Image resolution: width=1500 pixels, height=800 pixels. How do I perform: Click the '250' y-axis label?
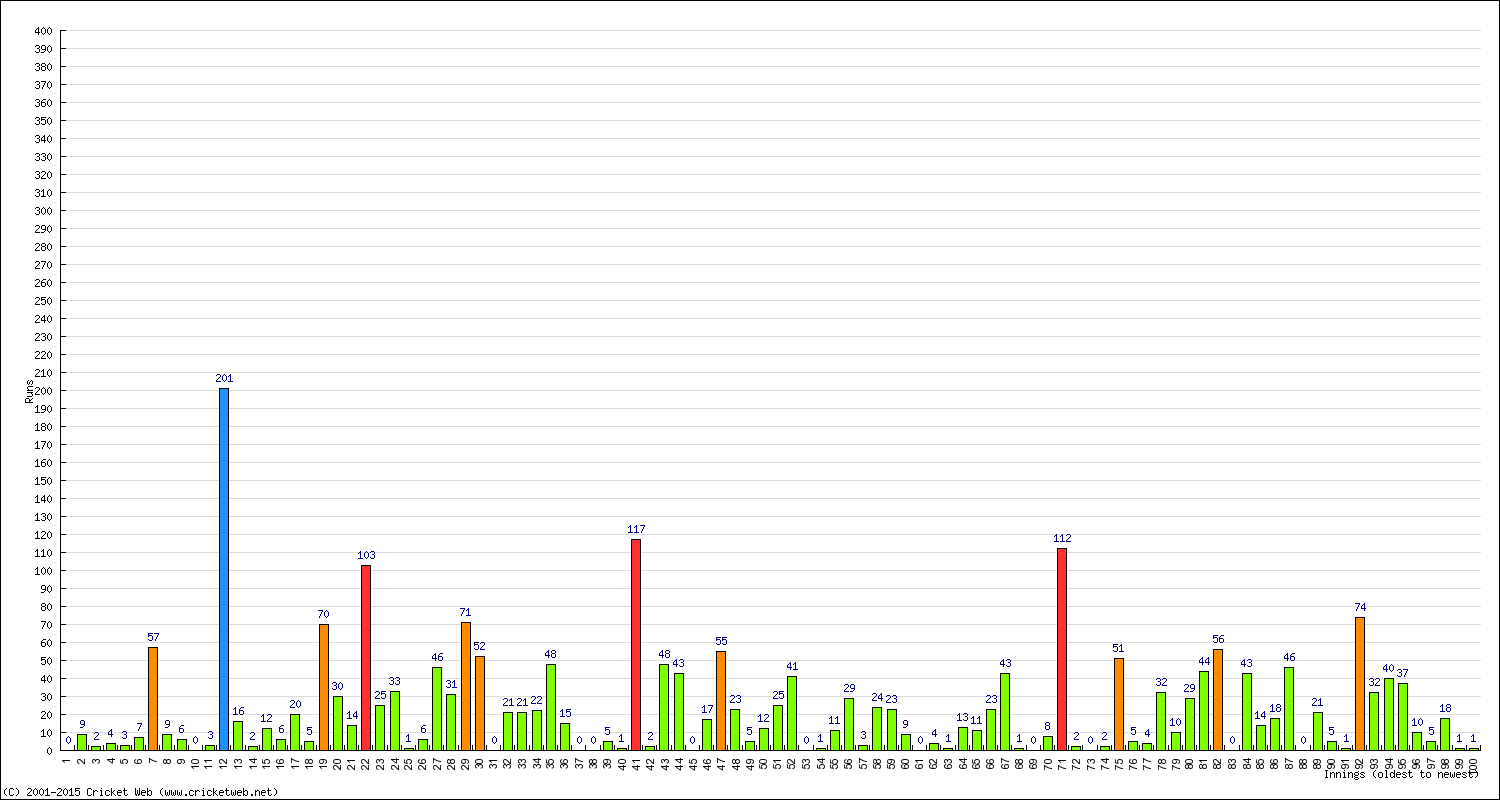pos(44,301)
